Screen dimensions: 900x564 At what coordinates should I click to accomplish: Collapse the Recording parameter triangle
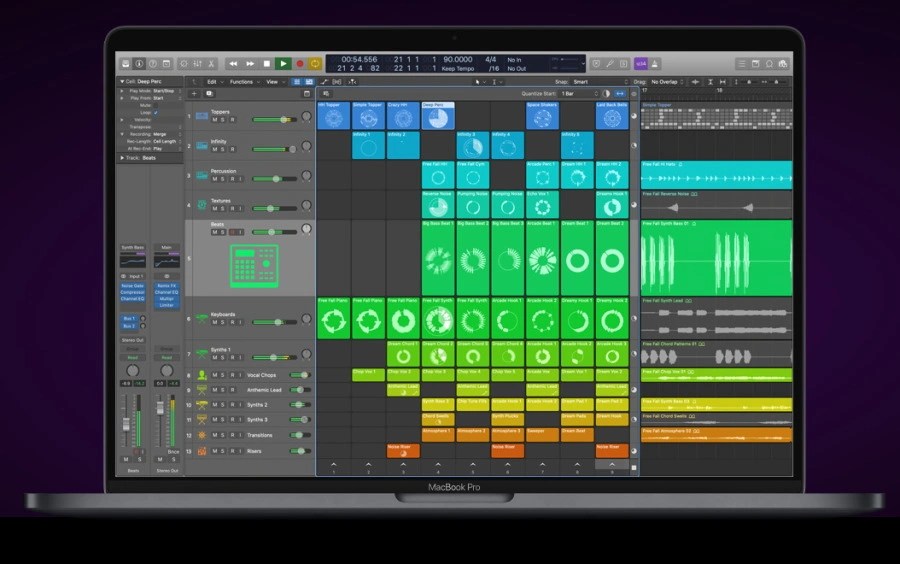(x=122, y=134)
